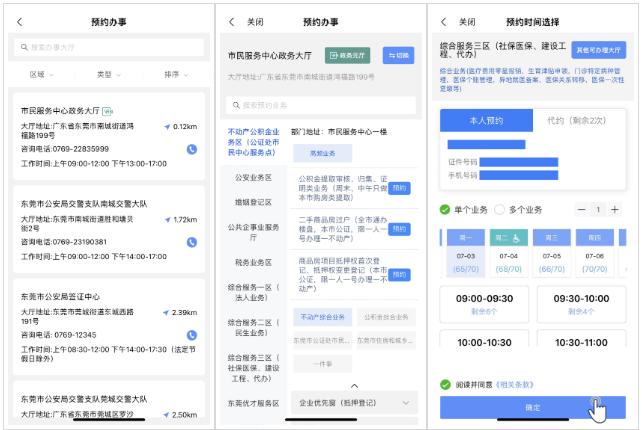Collapse the business category list chevron
642x430 pixels.
[x=355, y=386]
